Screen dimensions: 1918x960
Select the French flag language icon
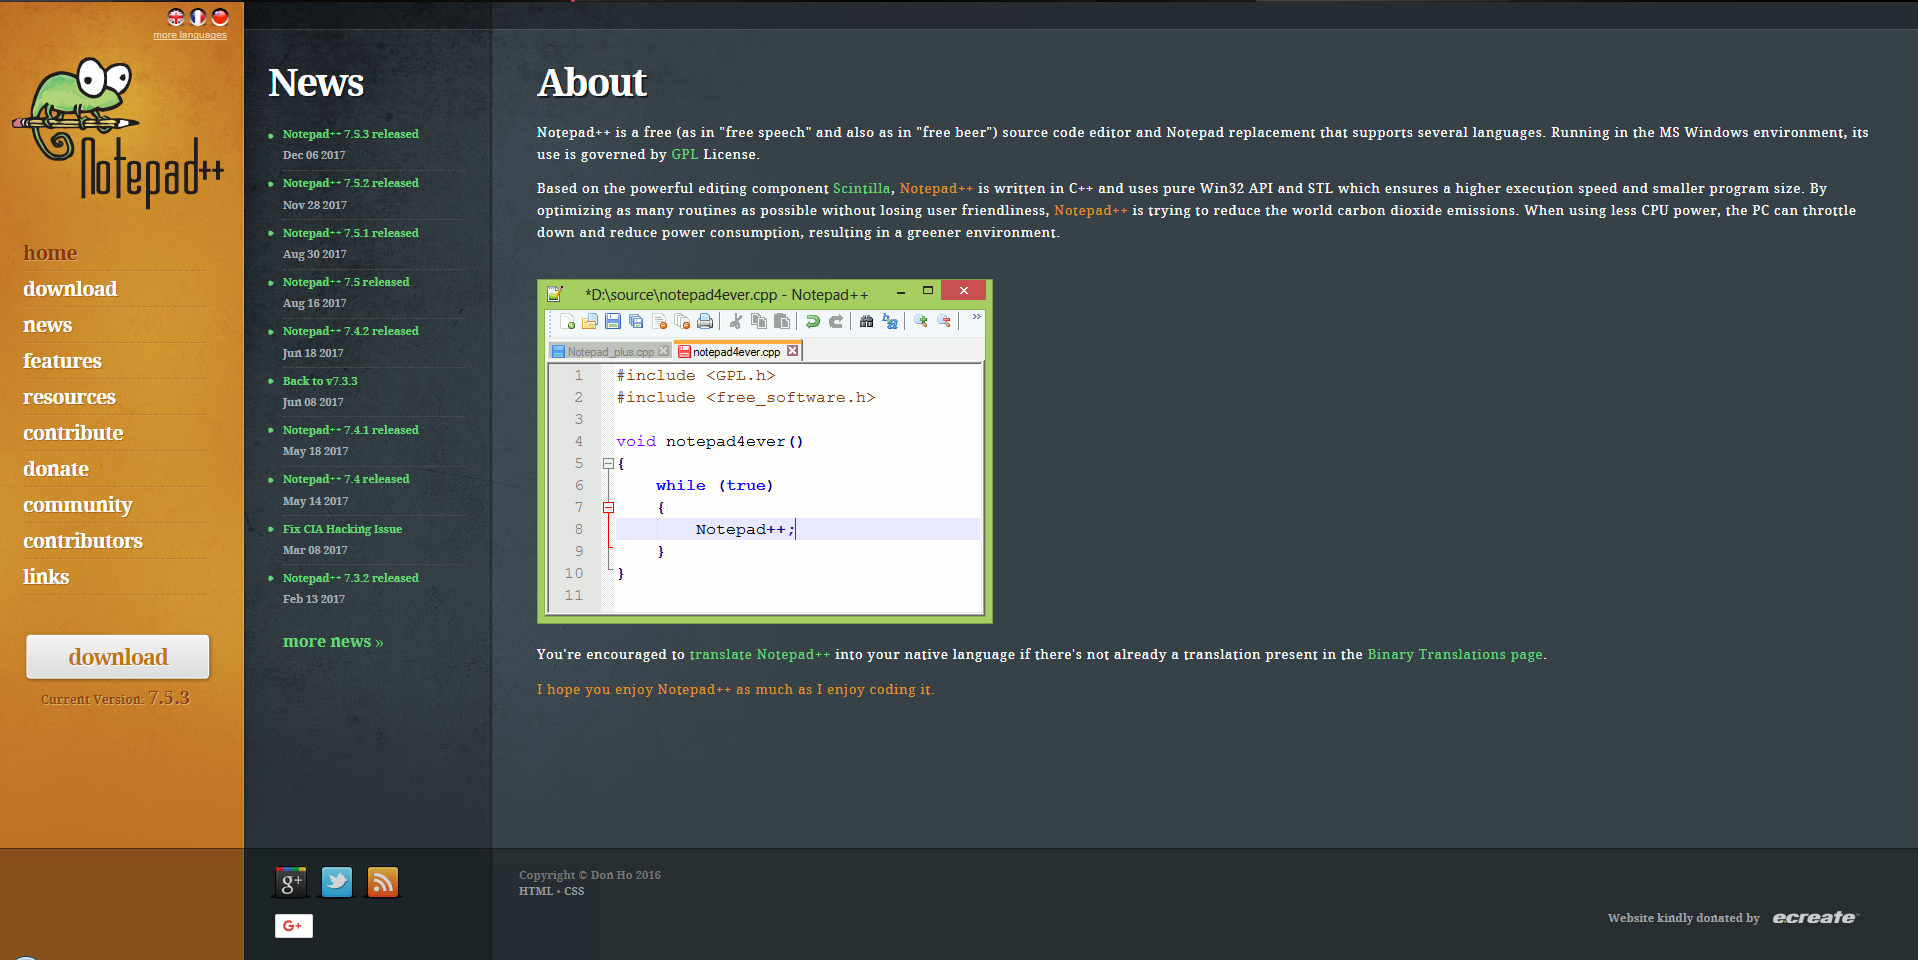[198, 17]
